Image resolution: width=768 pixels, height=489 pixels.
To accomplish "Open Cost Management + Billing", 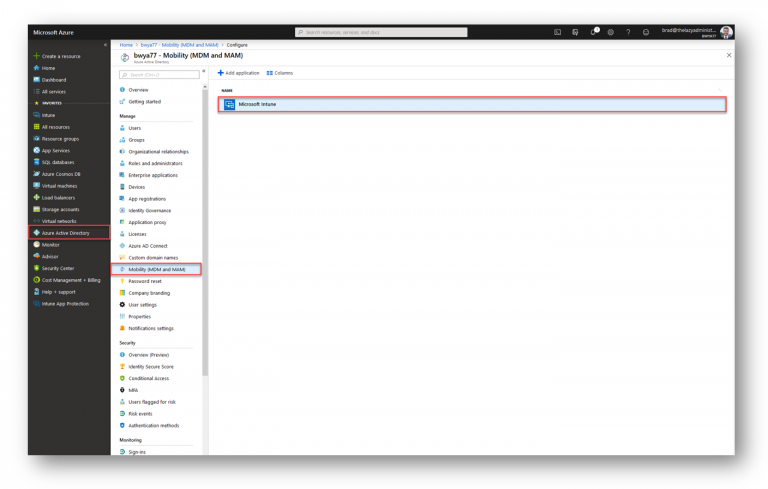I will point(69,280).
